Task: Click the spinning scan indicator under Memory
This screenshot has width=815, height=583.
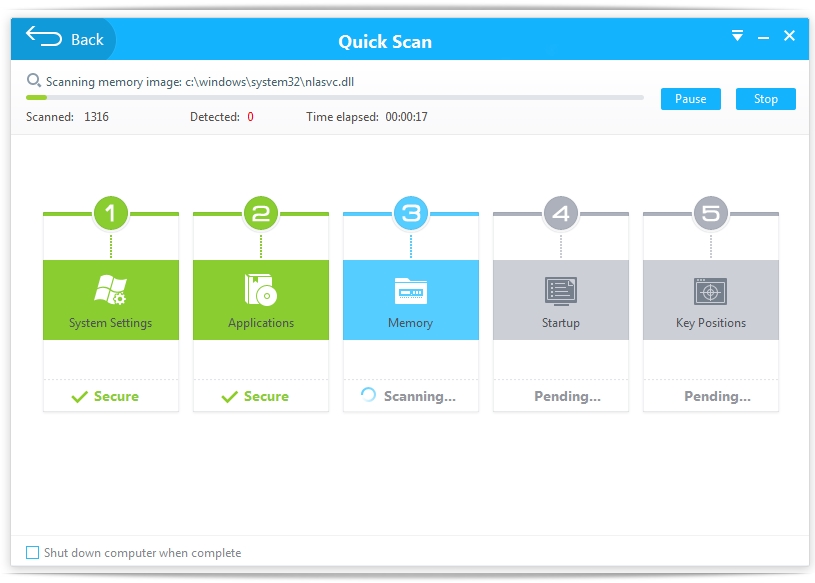Action: pyautogui.click(x=369, y=395)
